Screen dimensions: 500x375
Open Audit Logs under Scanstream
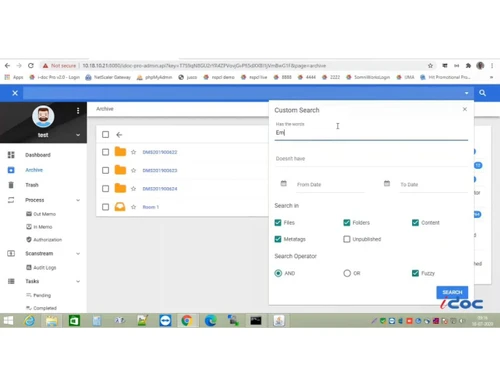(45, 268)
